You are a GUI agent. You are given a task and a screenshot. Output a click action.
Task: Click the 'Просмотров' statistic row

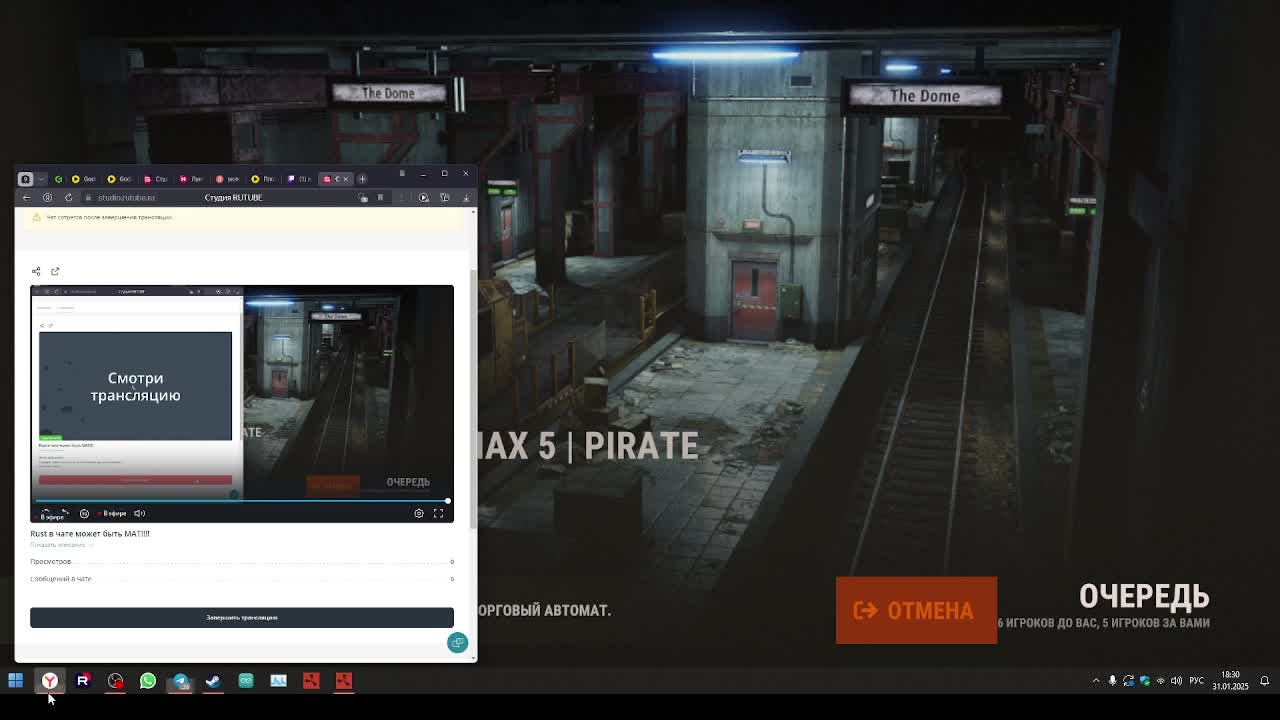coord(242,562)
